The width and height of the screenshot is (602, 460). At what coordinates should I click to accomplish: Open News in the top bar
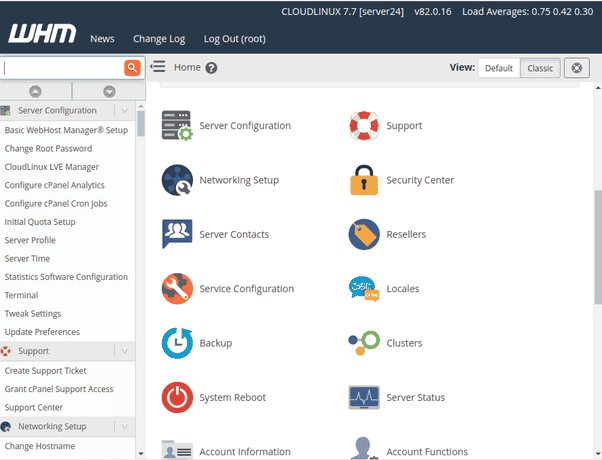(102, 39)
